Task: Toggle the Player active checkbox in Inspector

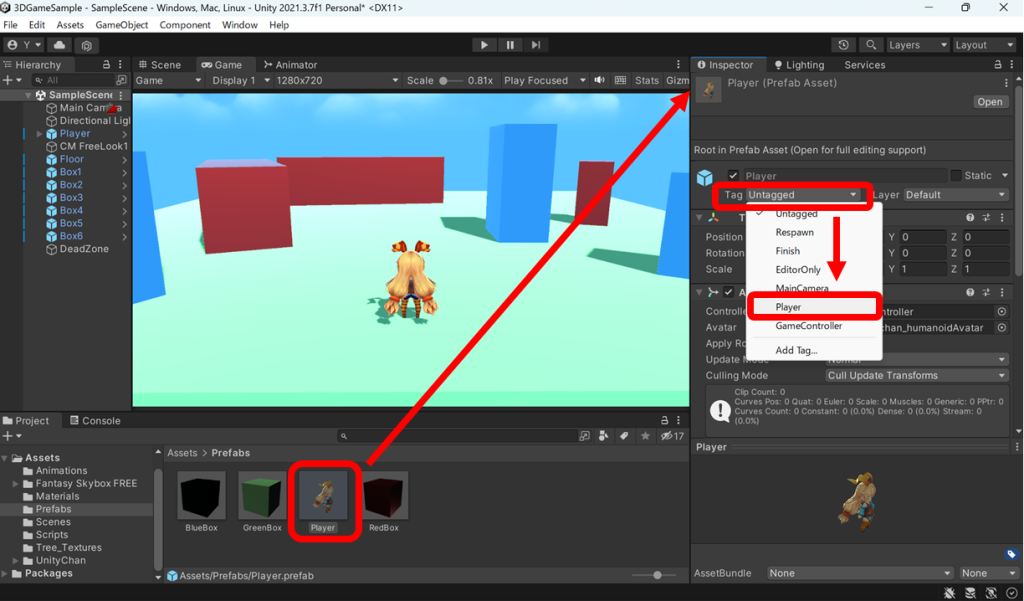Action: 733,175
